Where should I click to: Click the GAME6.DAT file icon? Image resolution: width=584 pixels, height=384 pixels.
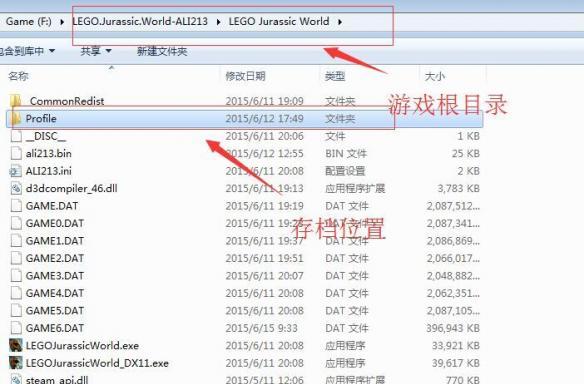coord(16,328)
